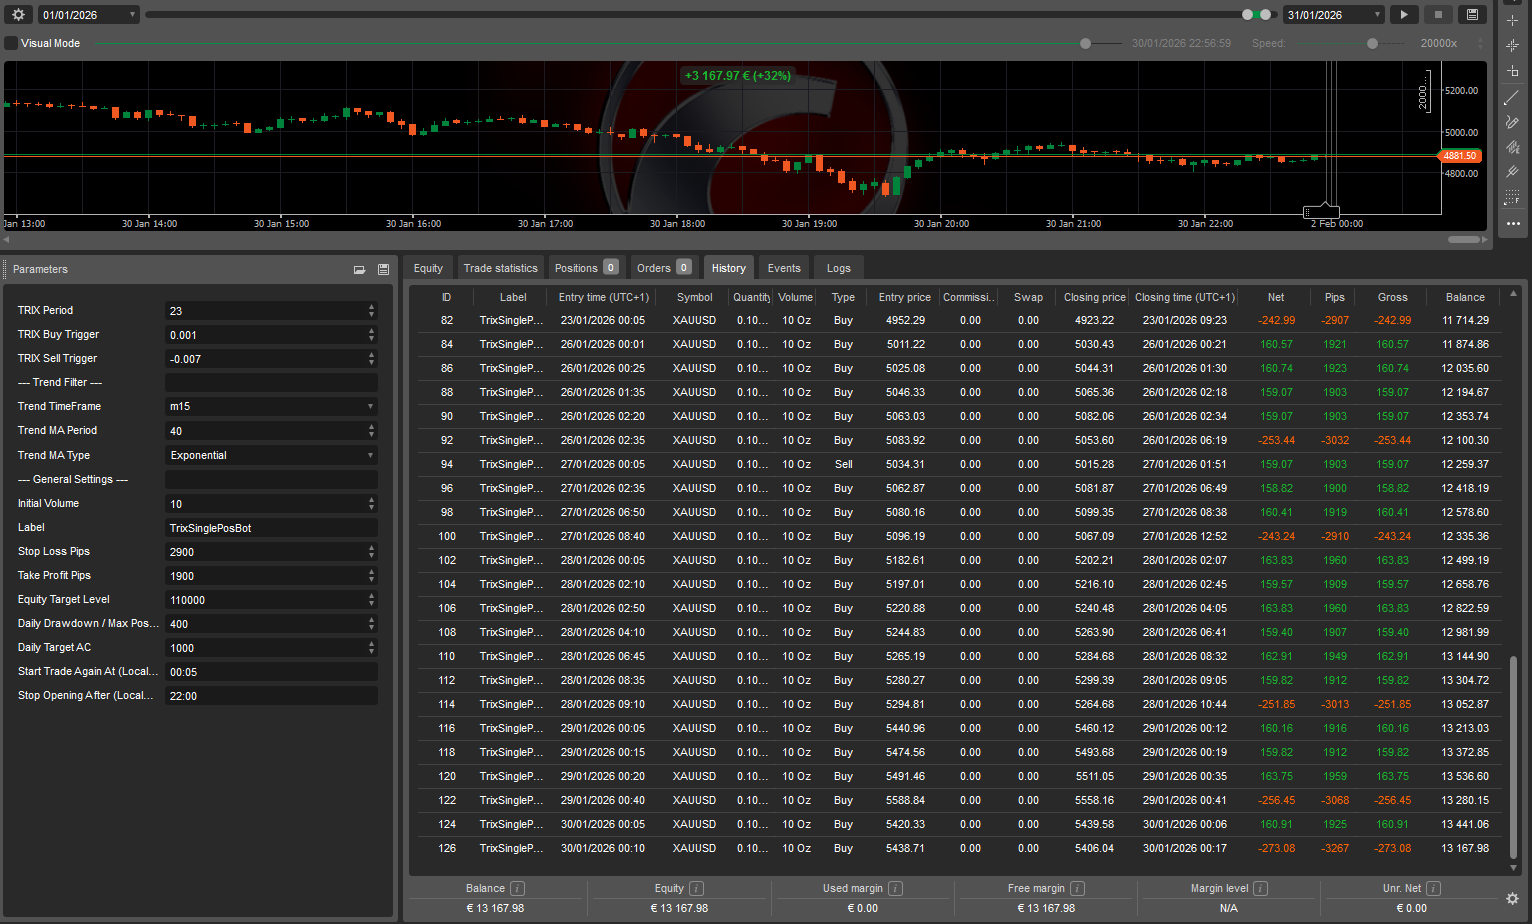Start the backtest with the play button

point(1404,14)
